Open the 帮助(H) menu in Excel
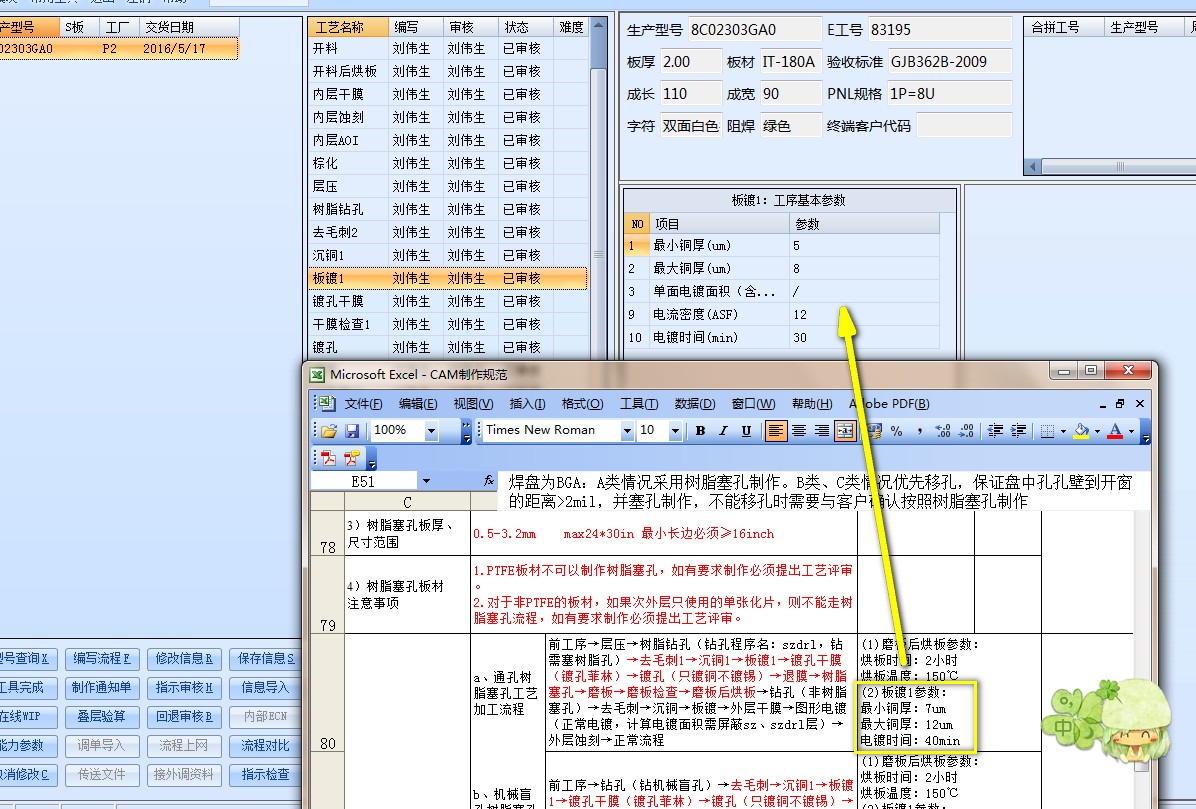Viewport: 1196px width, 809px height. 812,403
